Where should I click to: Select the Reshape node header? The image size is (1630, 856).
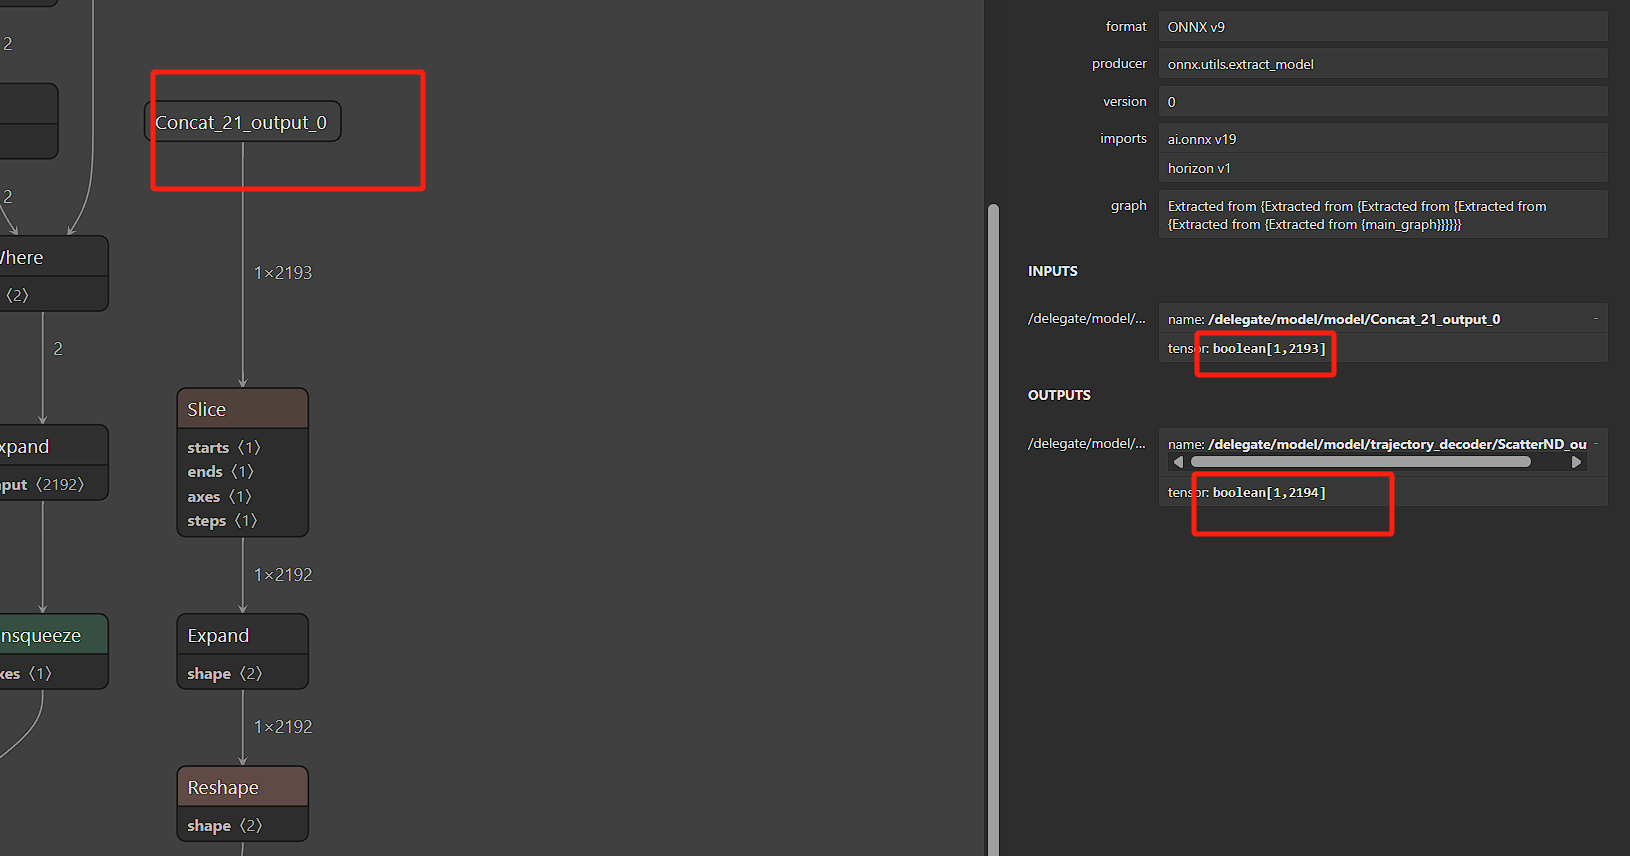(242, 787)
